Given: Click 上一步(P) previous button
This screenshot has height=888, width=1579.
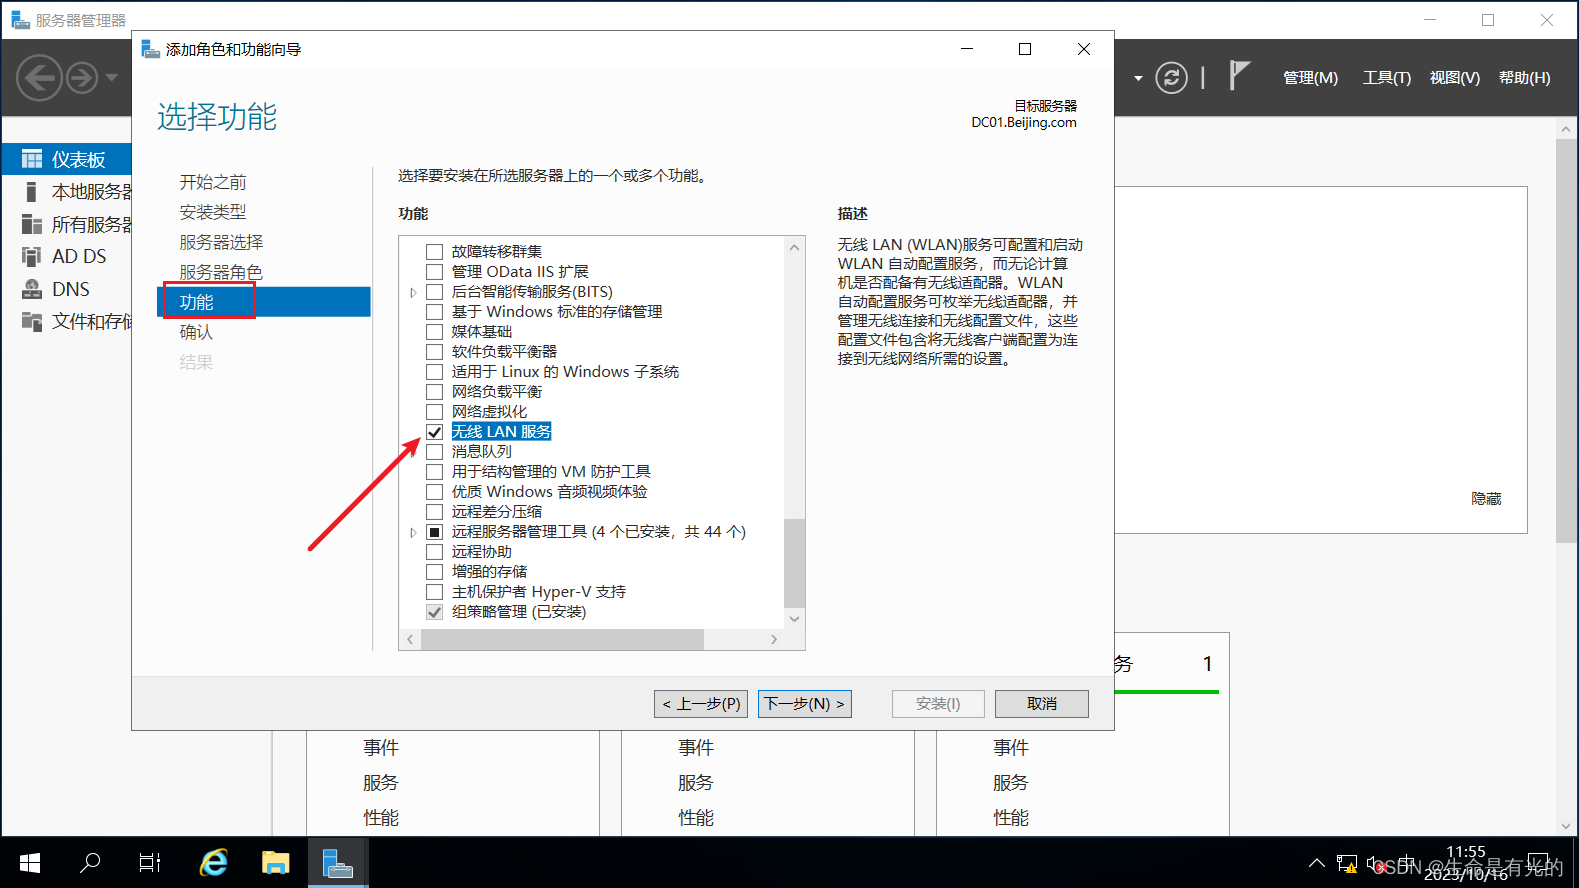Looking at the screenshot, I should click(x=701, y=704).
